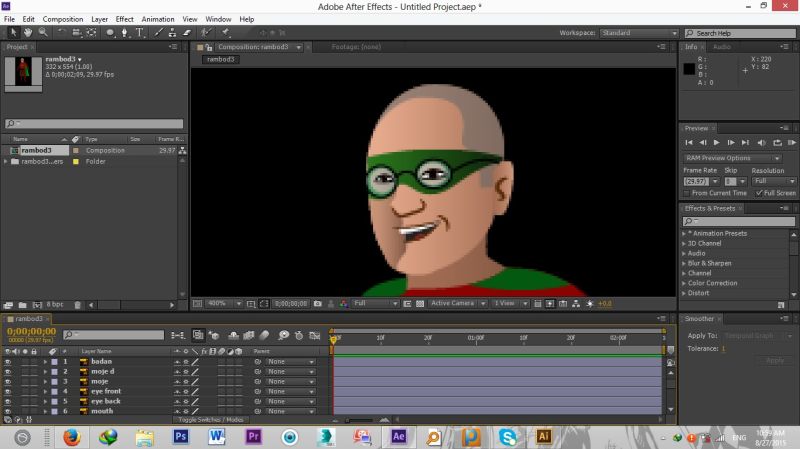Click the Search Help field
800x449 pixels.
[740, 33]
